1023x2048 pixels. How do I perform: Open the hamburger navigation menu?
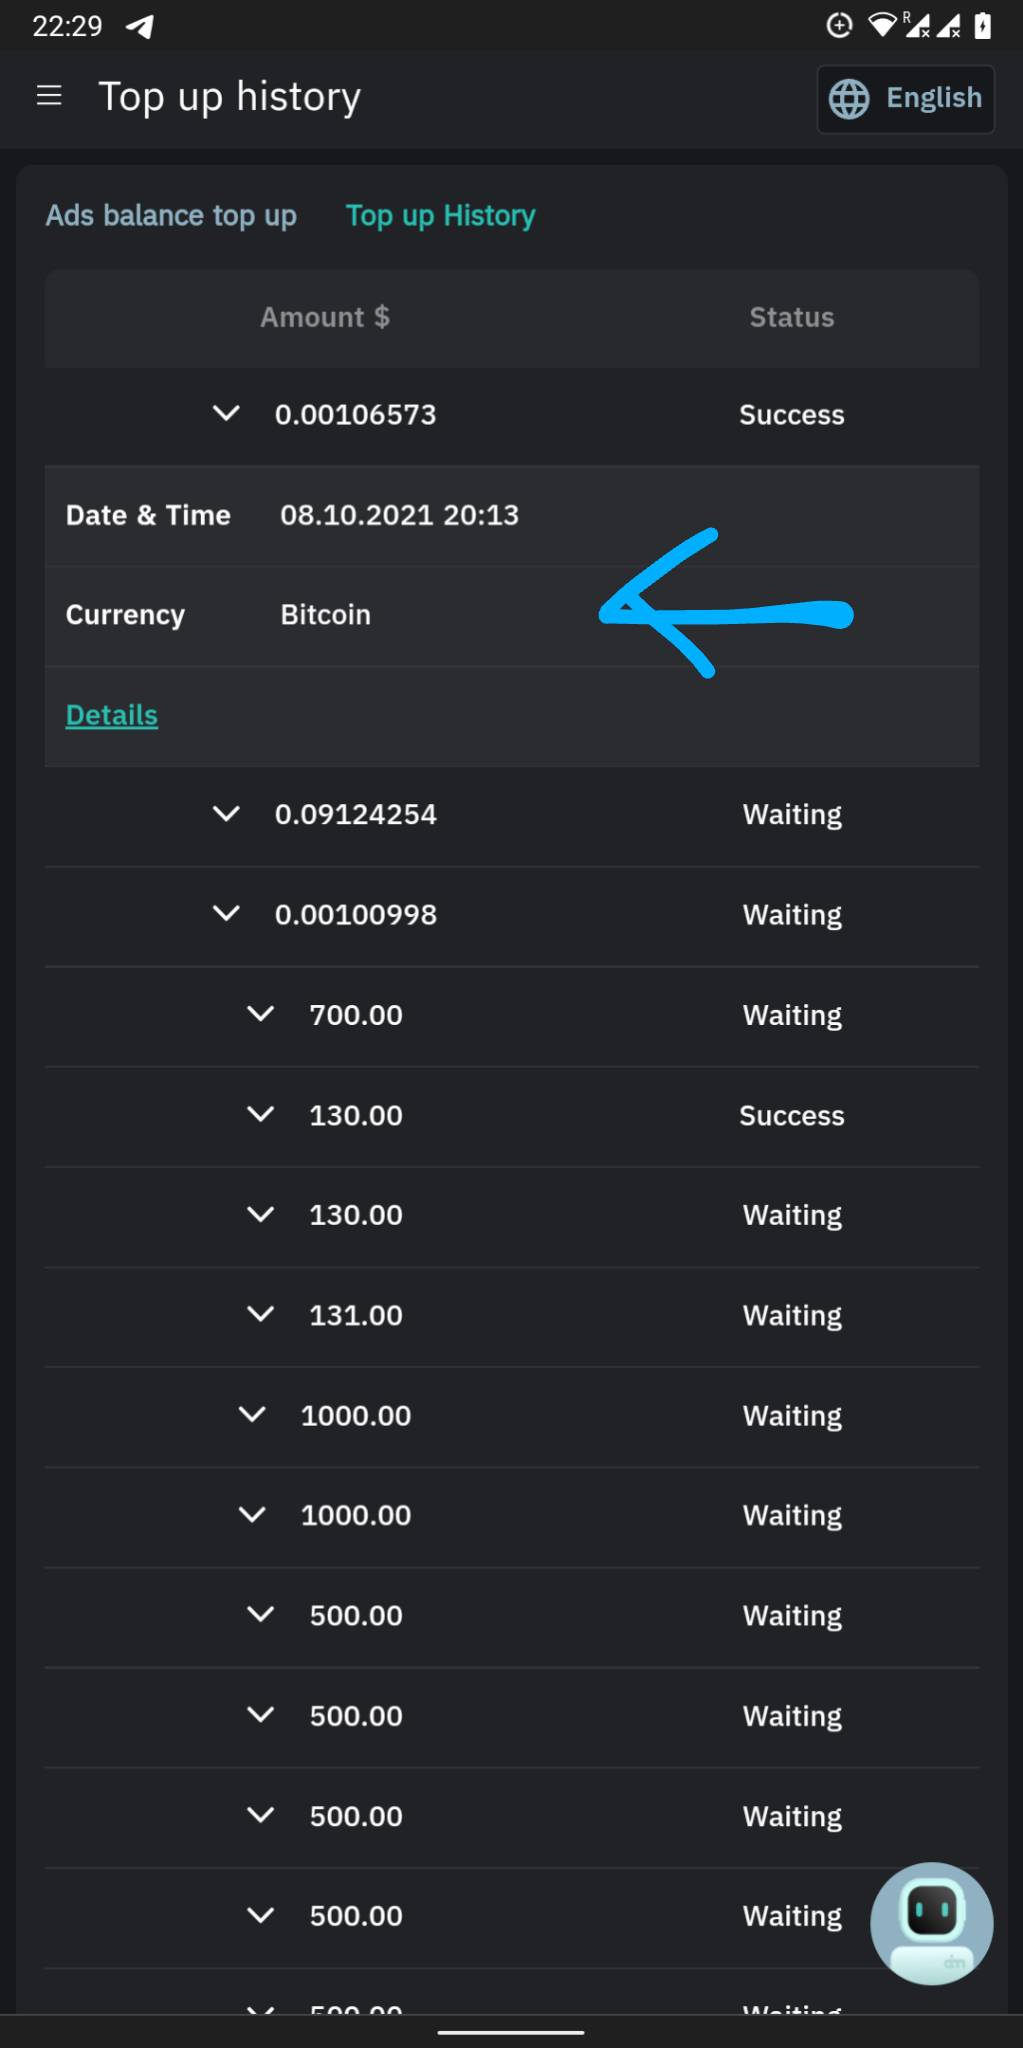pos(49,96)
